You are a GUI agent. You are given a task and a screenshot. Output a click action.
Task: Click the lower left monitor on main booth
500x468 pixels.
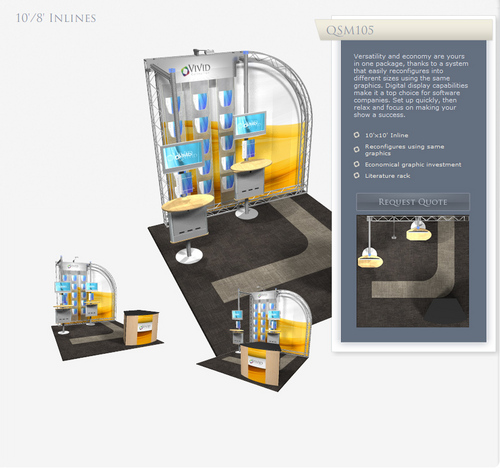pyautogui.click(x=183, y=156)
